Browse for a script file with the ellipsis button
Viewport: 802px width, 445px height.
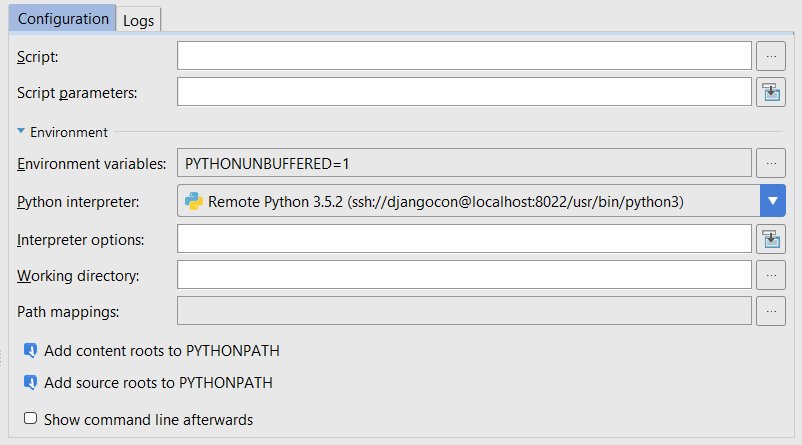click(x=771, y=56)
